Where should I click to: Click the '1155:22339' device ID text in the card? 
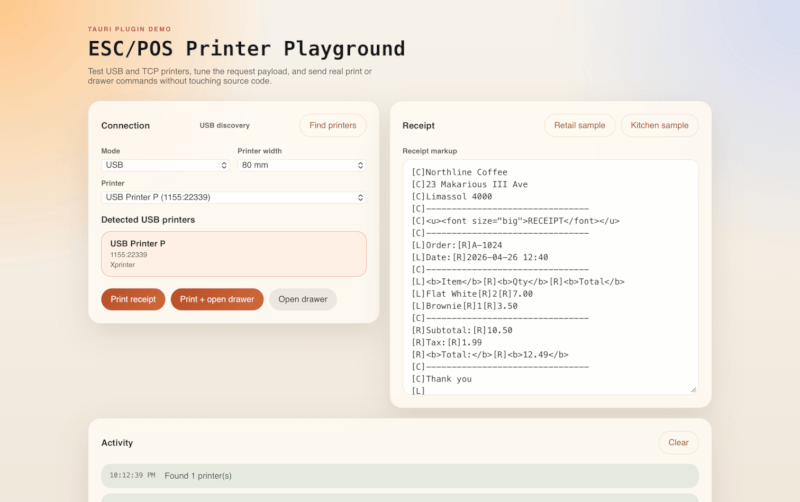(129, 255)
